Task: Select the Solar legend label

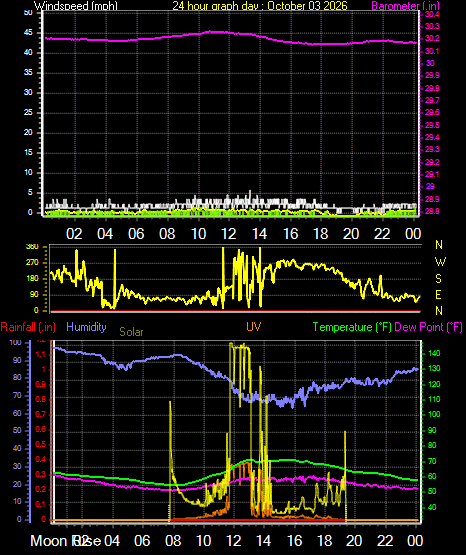Action: (131, 332)
